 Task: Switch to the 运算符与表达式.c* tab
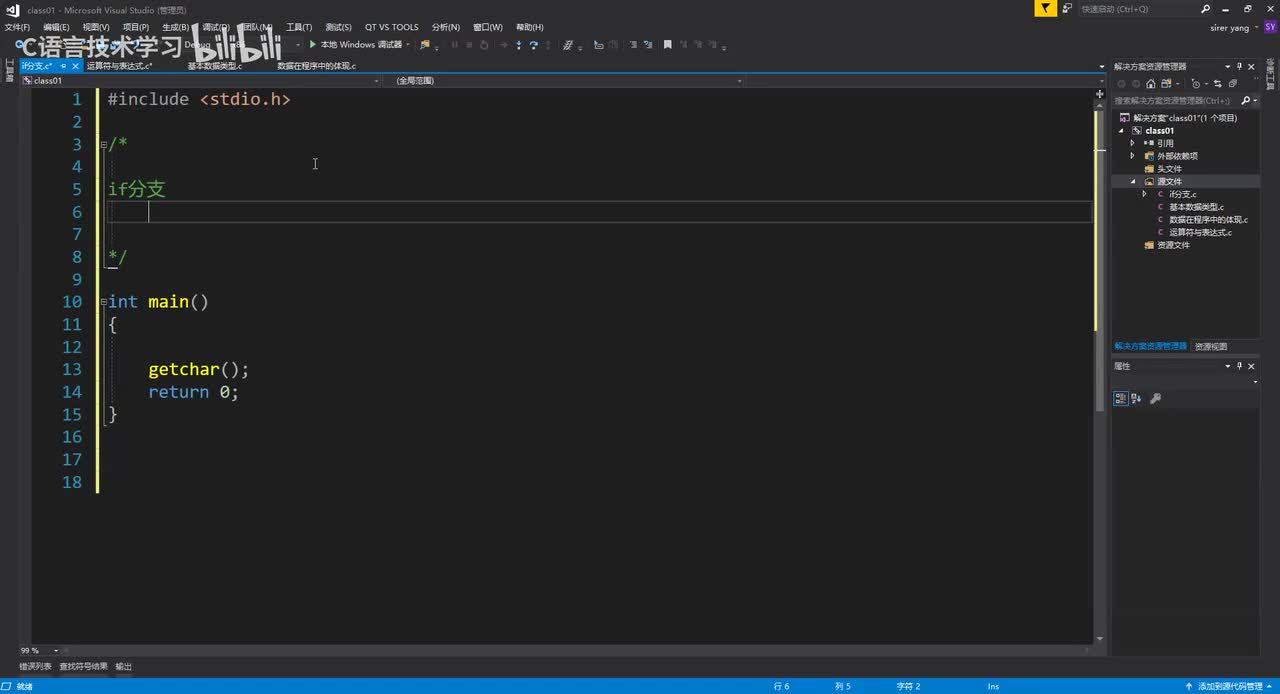click(119, 66)
